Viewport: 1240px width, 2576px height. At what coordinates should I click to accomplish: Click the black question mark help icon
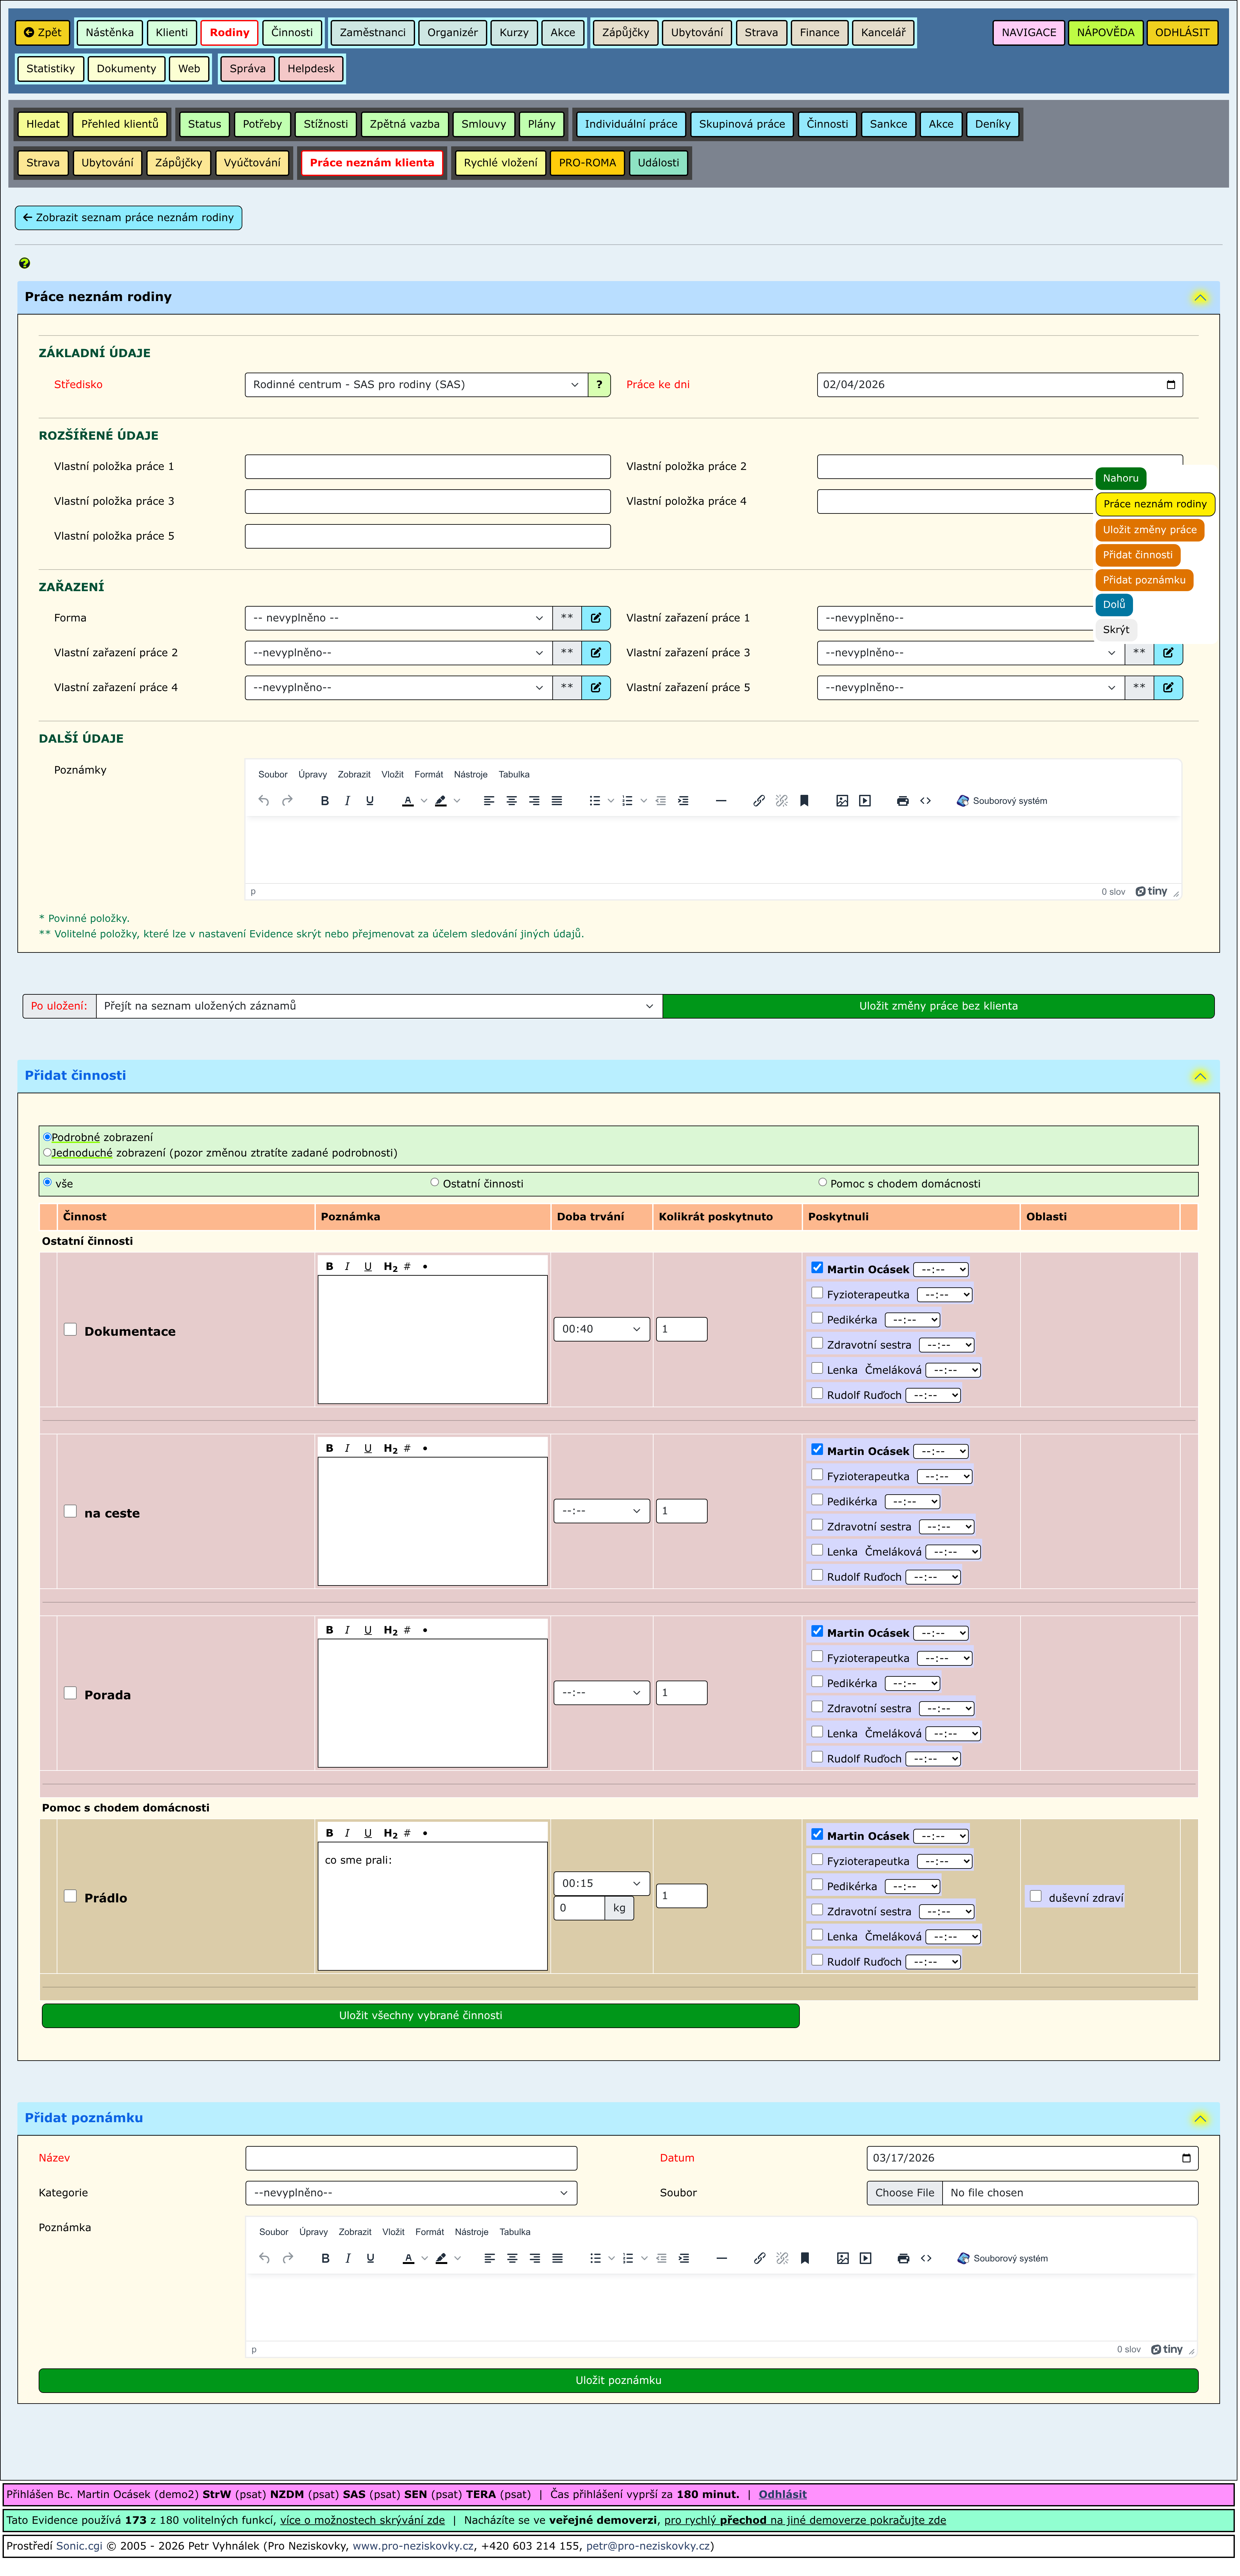(x=24, y=263)
